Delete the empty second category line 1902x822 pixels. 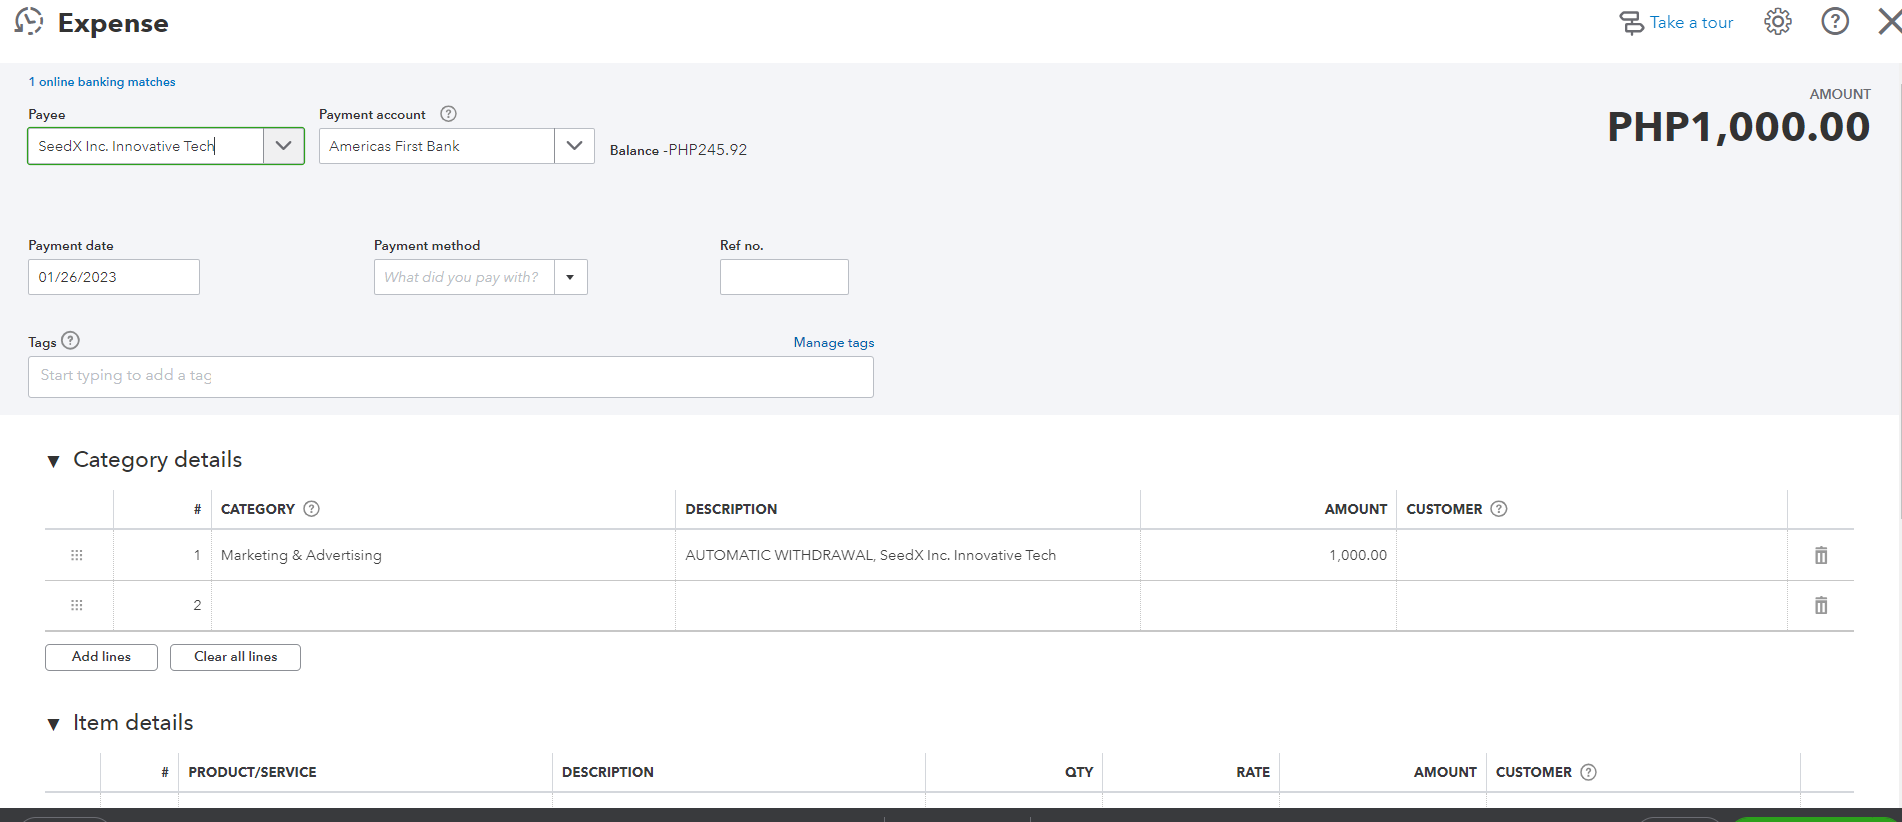pyautogui.click(x=1821, y=605)
